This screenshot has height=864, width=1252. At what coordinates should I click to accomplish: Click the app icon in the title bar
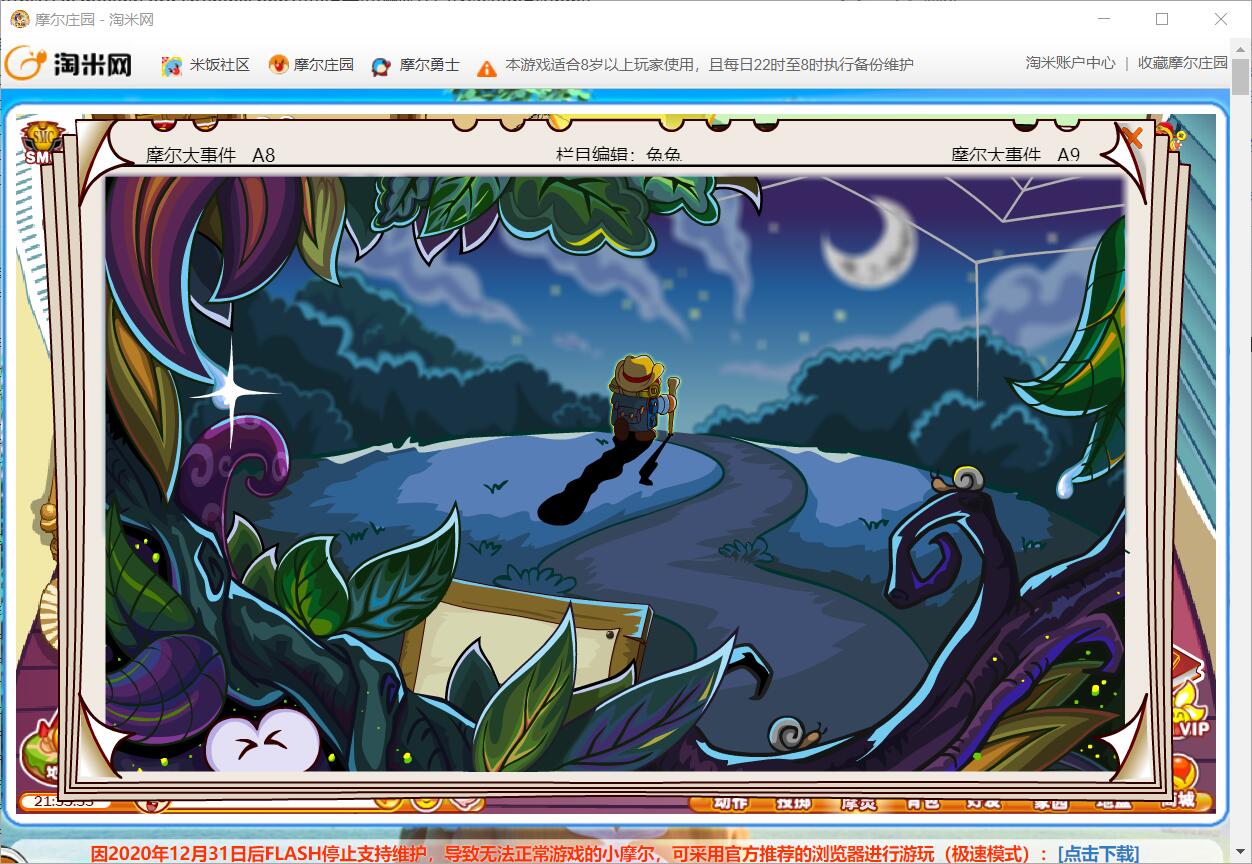coord(19,19)
